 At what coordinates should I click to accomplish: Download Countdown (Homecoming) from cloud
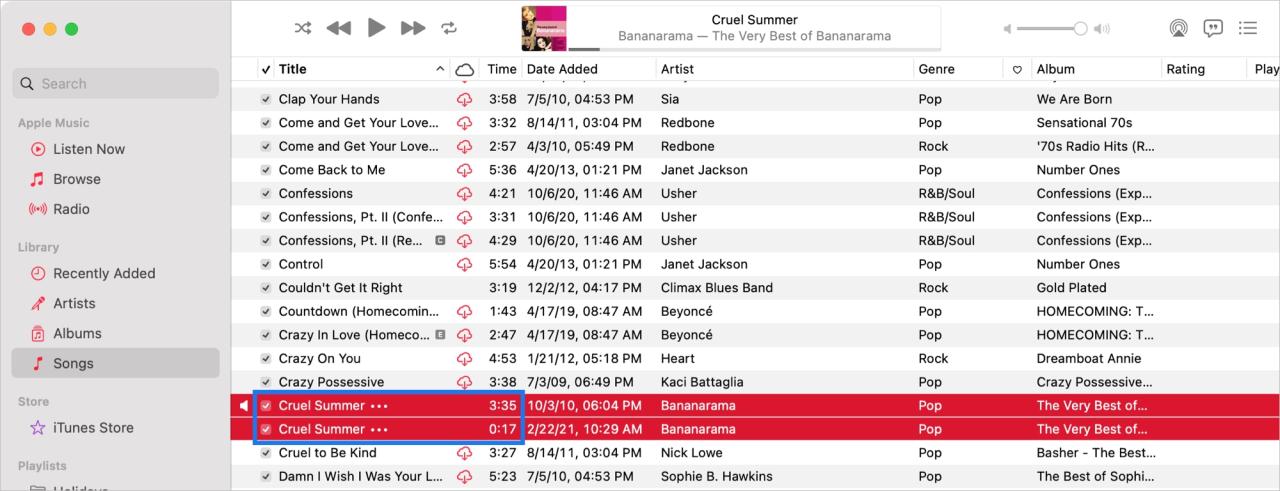464,311
